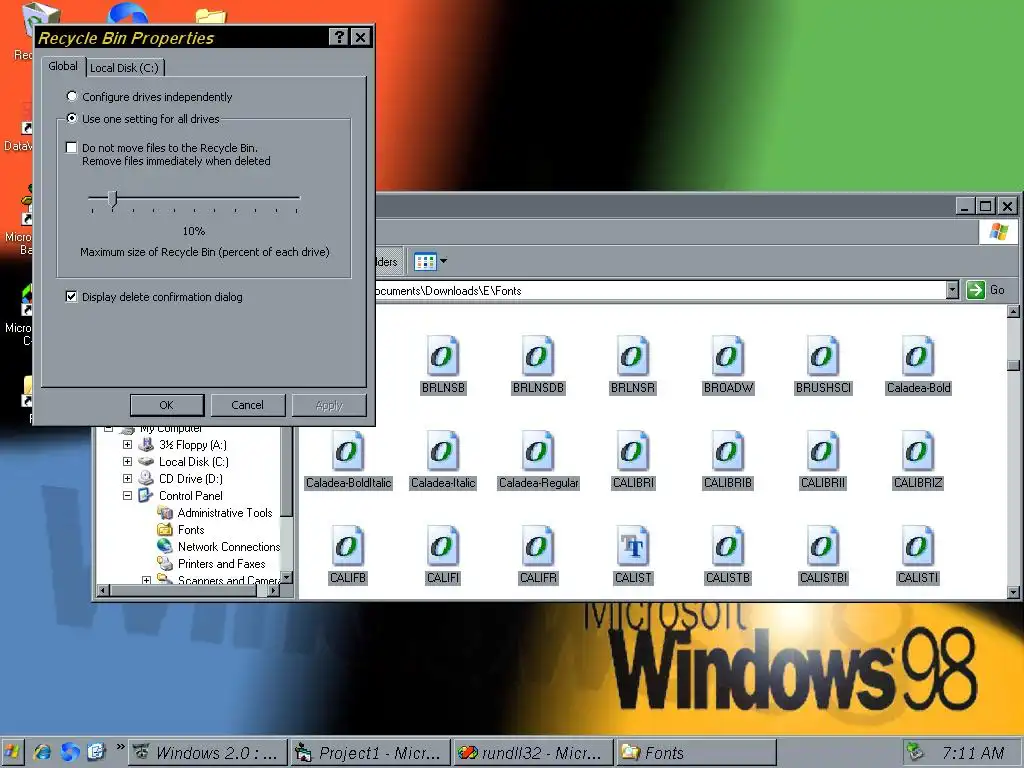The image size is (1024, 768).
Task: Switch to the Local Disk (C:) tab
Action: (x=124, y=68)
